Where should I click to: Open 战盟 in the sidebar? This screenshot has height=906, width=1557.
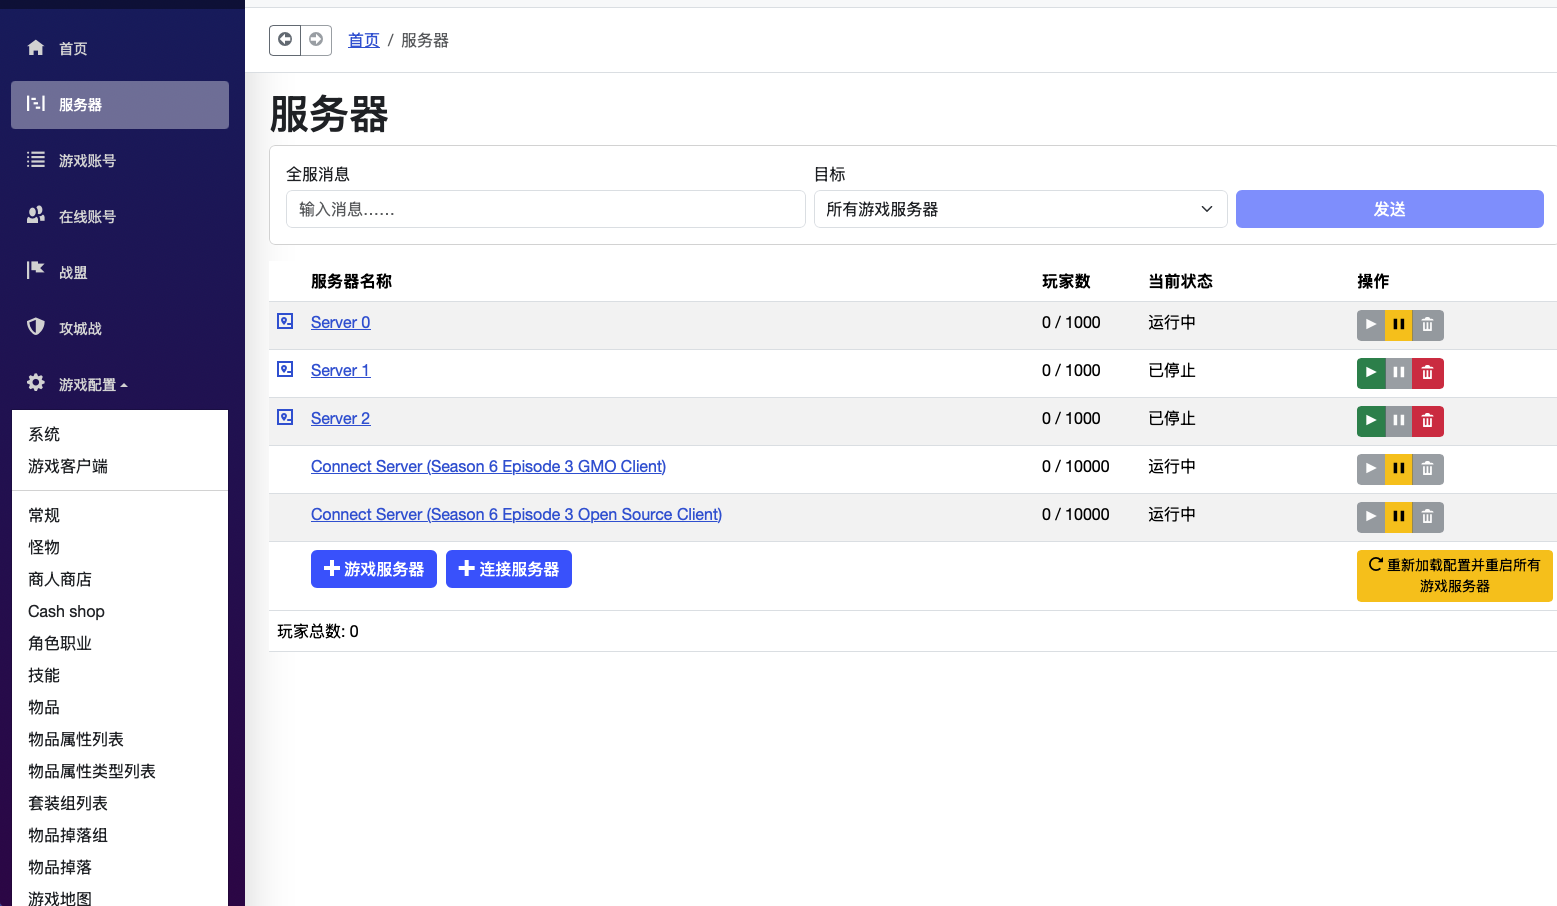(x=120, y=272)
